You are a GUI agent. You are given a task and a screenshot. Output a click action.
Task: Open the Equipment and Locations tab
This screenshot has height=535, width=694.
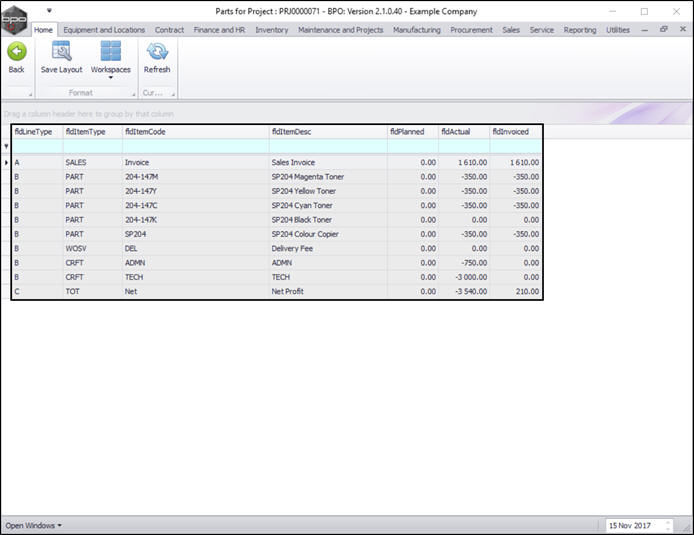point(104,30)
